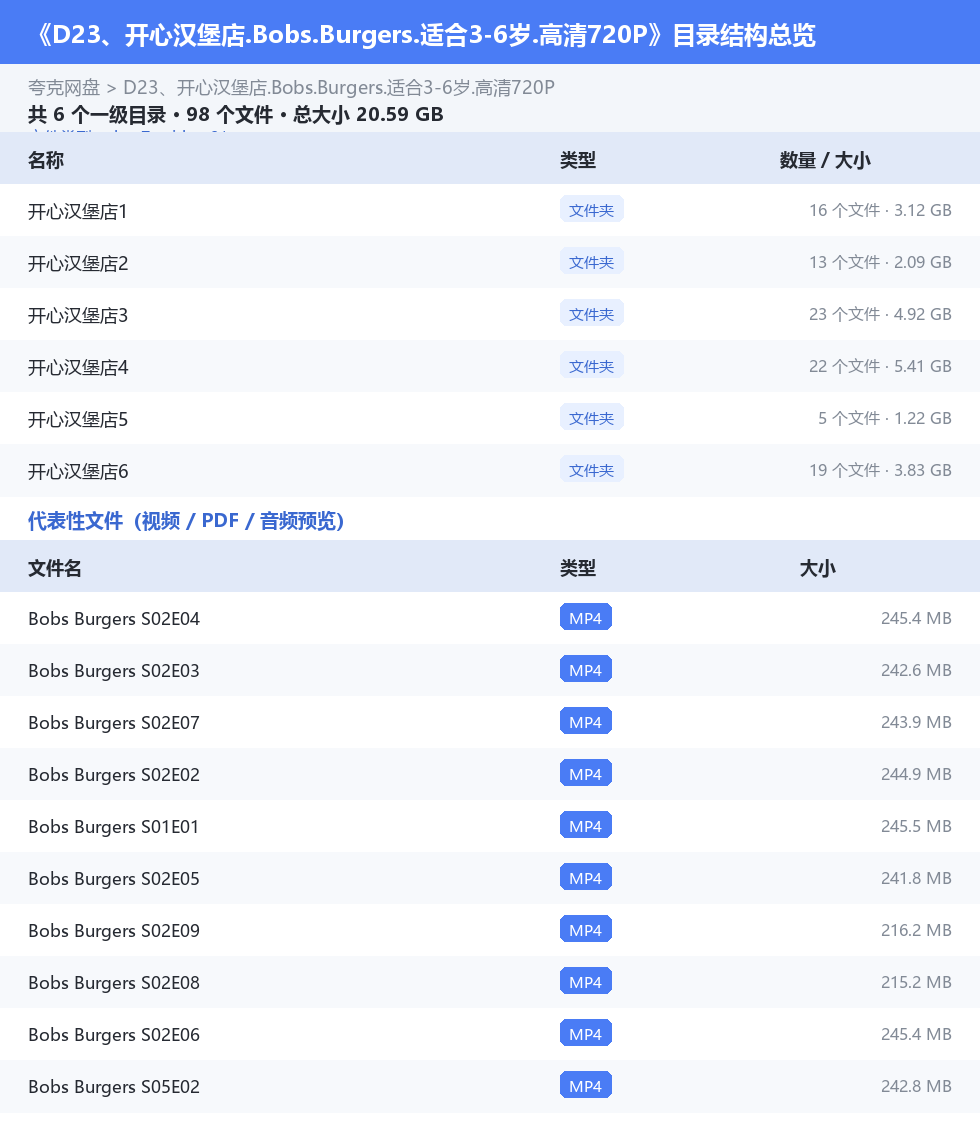This screenshot has height=1144, width=980.
Task: Click the MP4 badge for S05E02
Action: 585,1086
